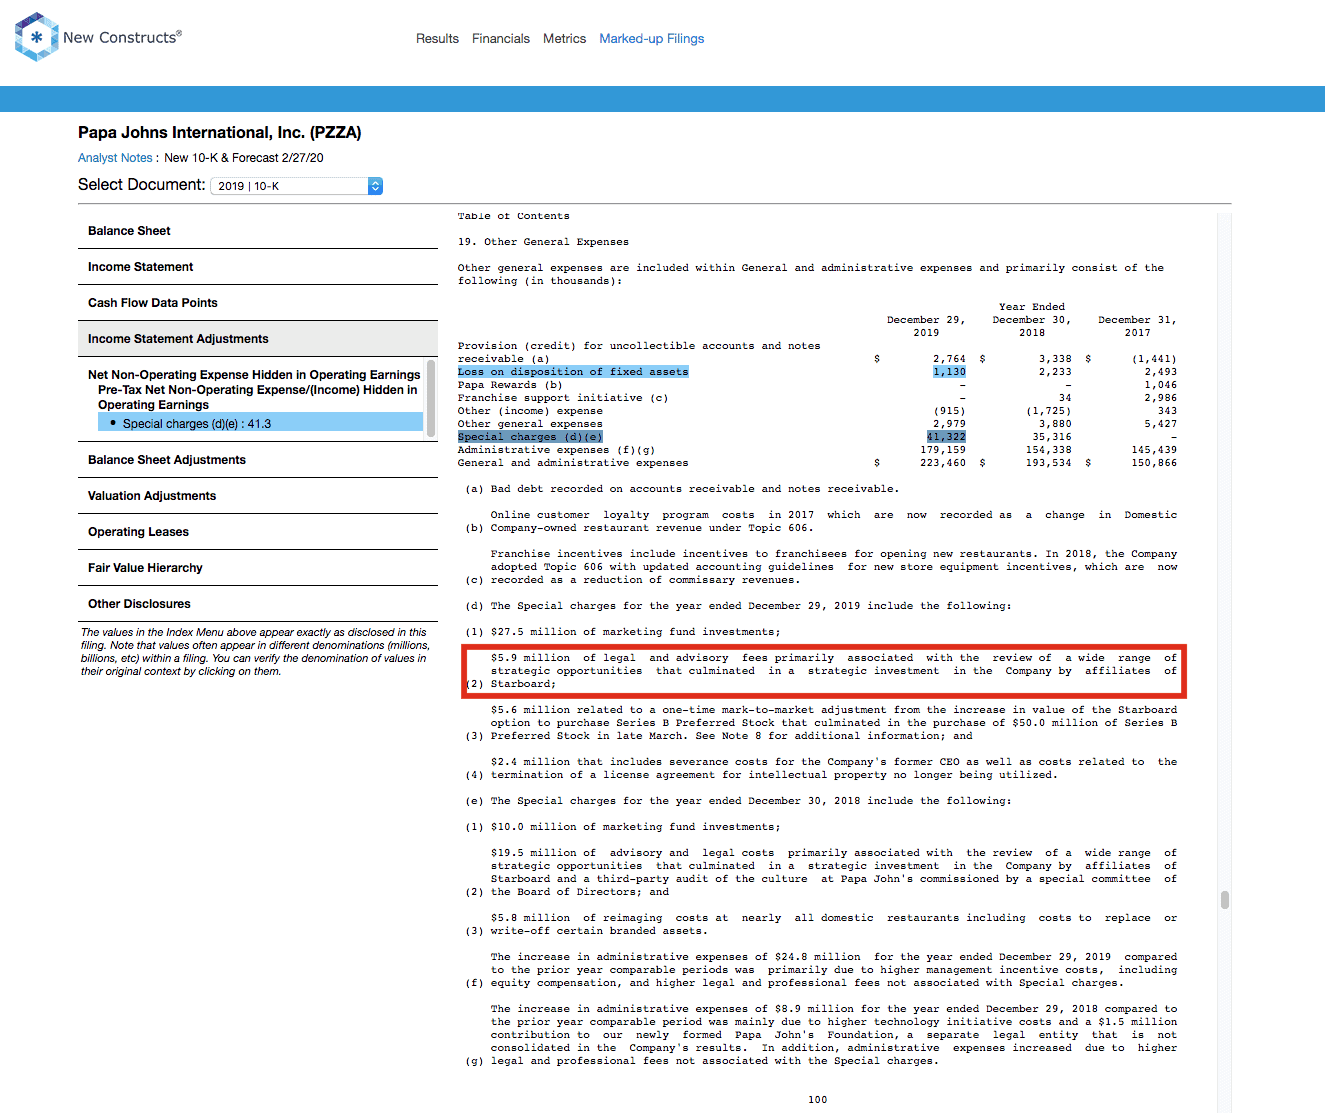
Task: Click the Papa Johns International, Inc. (PZZA) title
Action: 220,133
